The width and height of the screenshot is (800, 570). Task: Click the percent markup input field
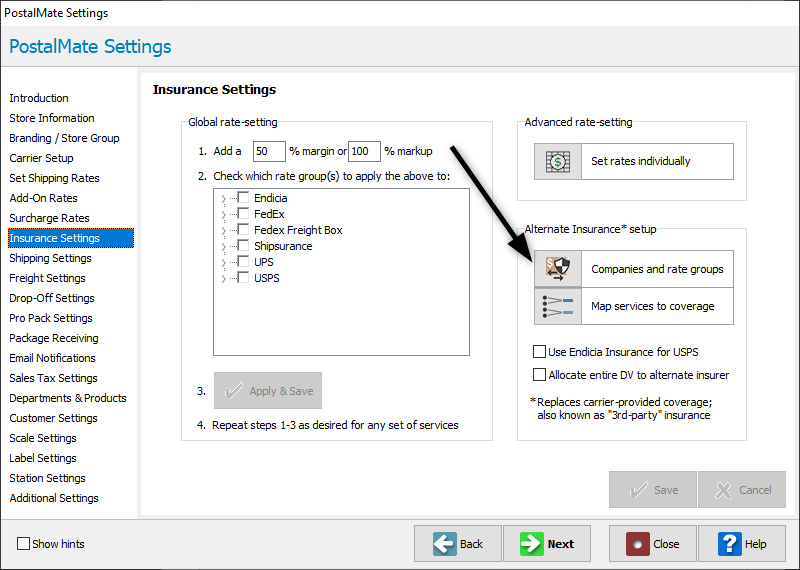(364, 151)
